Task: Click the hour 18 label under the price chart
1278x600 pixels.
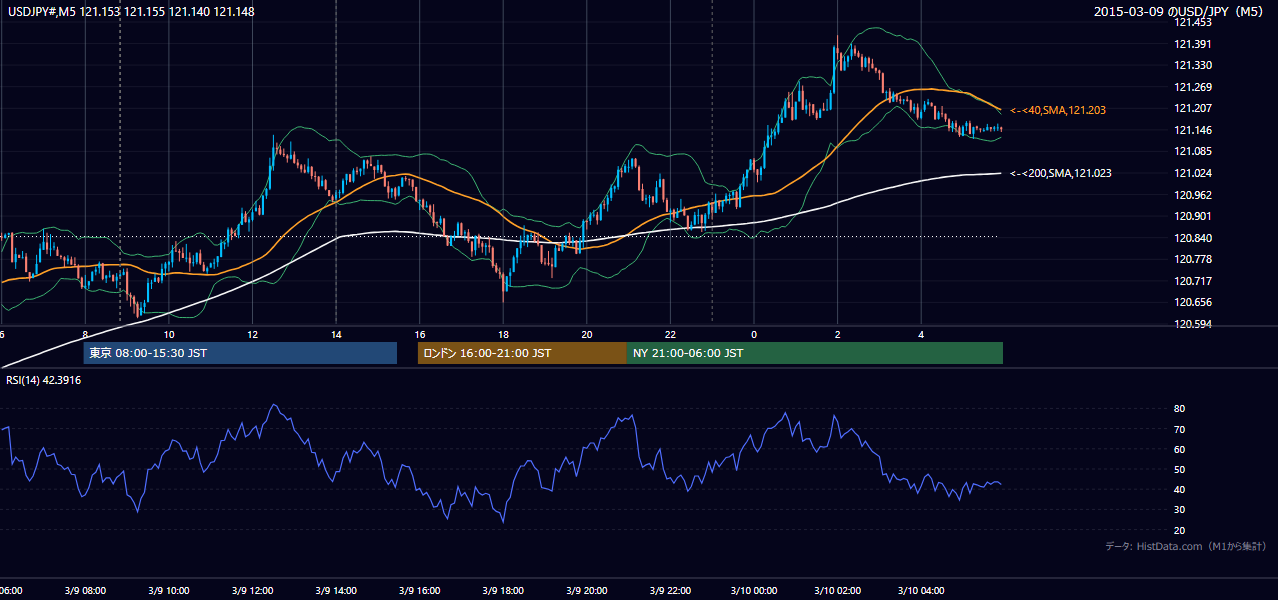Action: (x=503, y=334)
